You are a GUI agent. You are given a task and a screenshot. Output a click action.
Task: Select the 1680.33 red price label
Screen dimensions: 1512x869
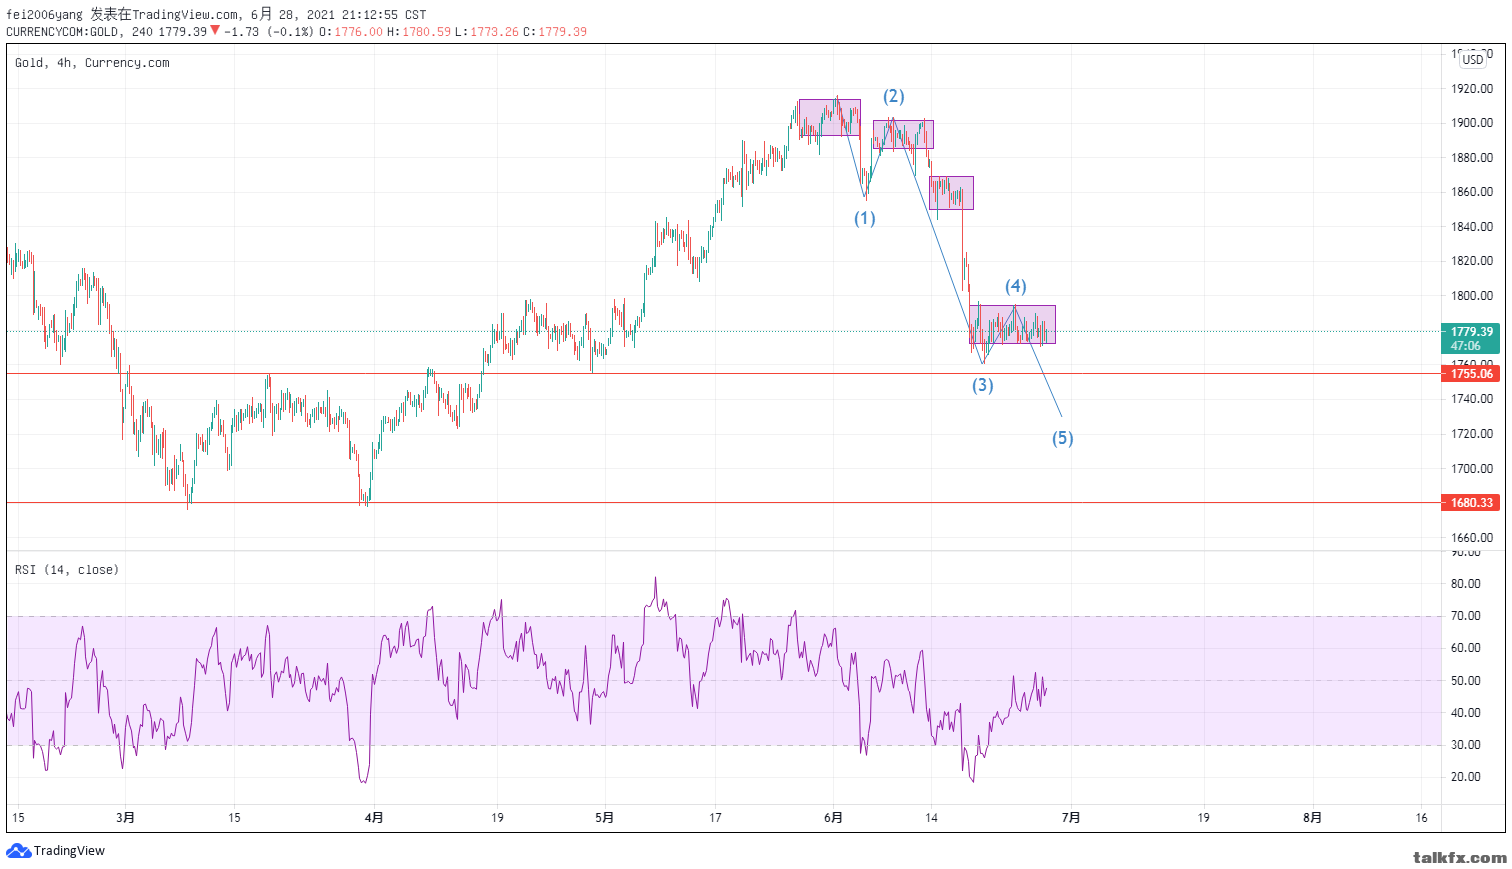tap(1471, 503)
